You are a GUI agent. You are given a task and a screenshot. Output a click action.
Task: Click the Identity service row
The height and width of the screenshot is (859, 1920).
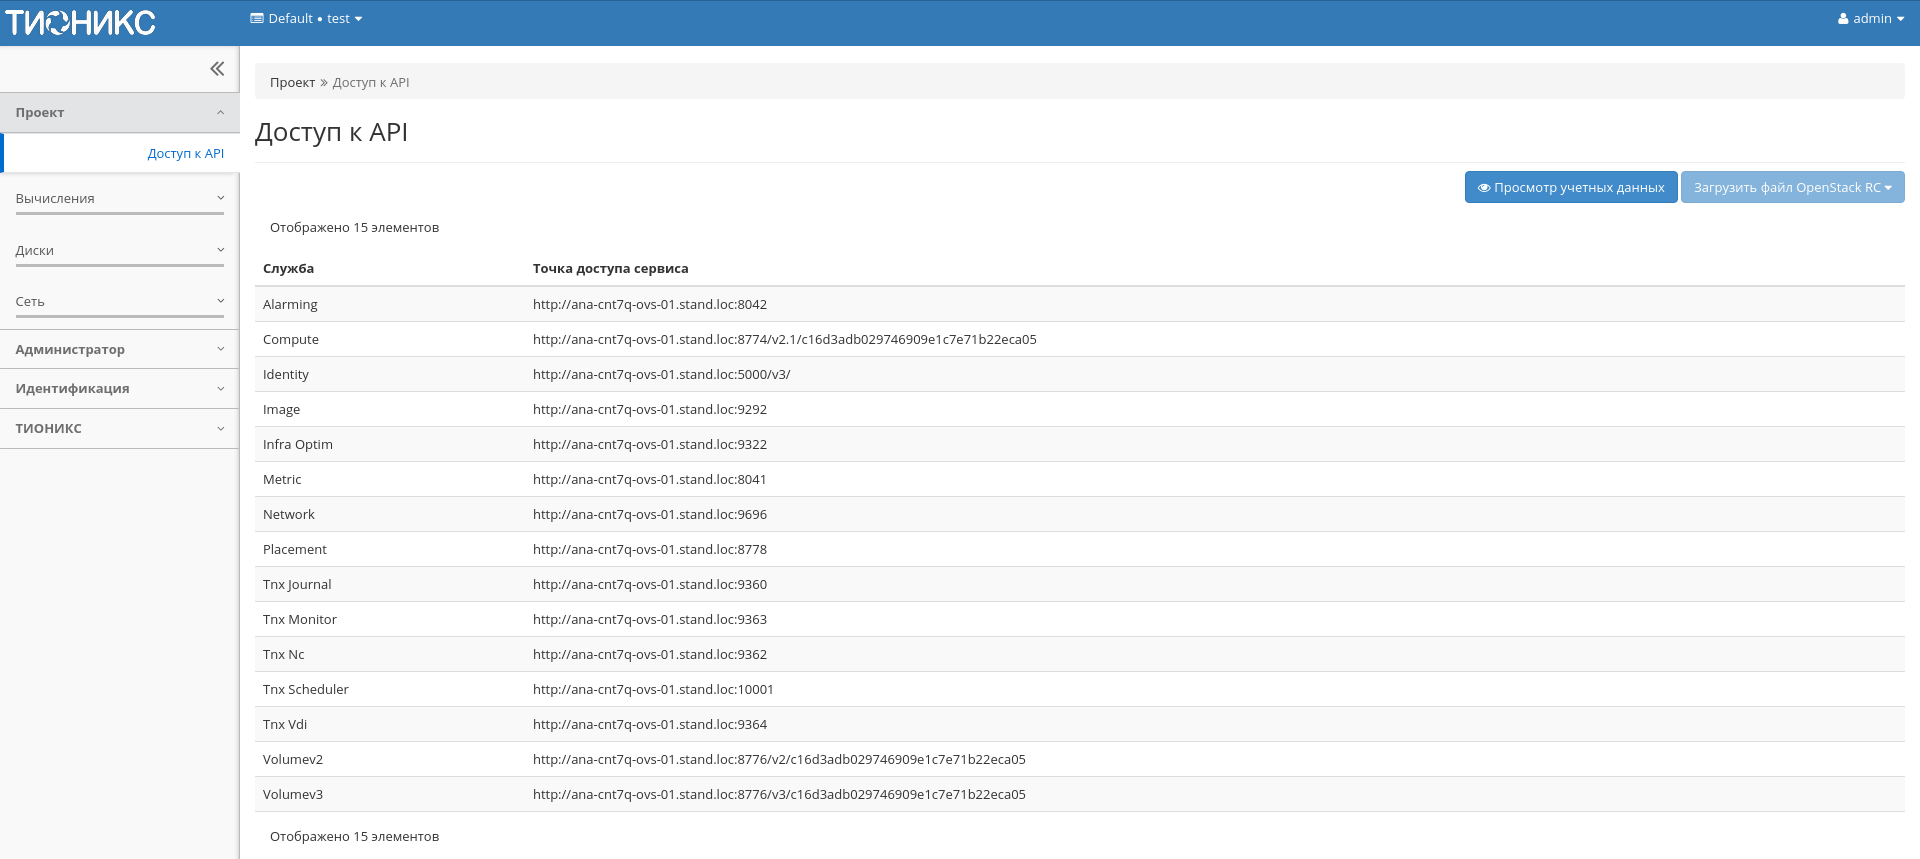[286, 375]
